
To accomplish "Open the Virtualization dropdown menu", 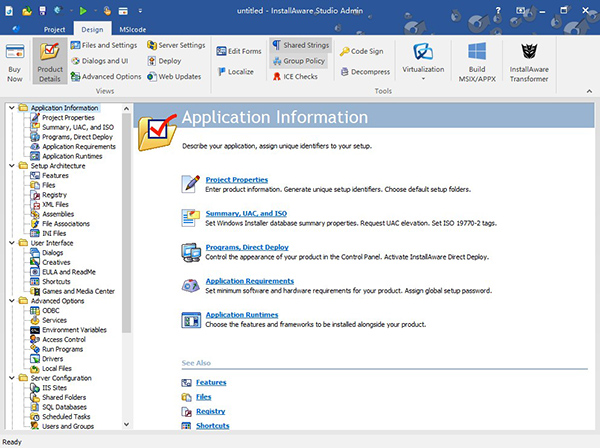I will 423,77.
